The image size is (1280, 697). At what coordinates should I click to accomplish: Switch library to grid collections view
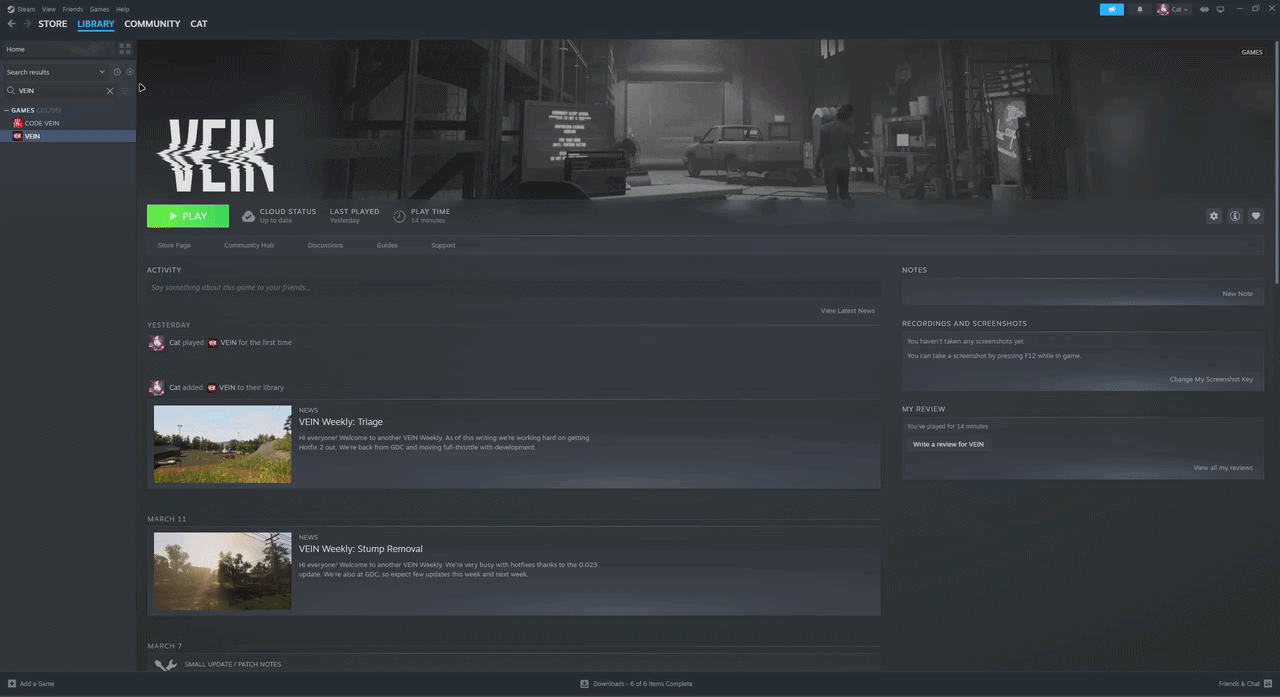tap(125, 48)
